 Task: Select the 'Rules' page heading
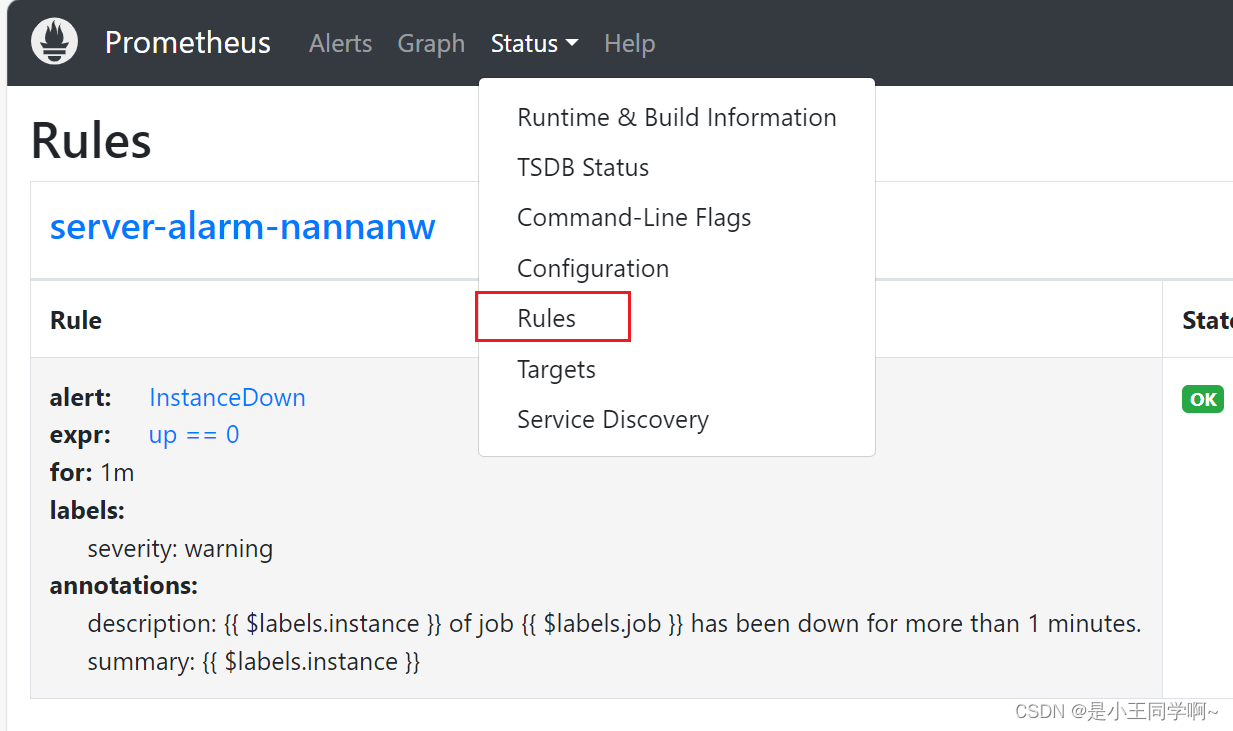(x=91, y=141)
